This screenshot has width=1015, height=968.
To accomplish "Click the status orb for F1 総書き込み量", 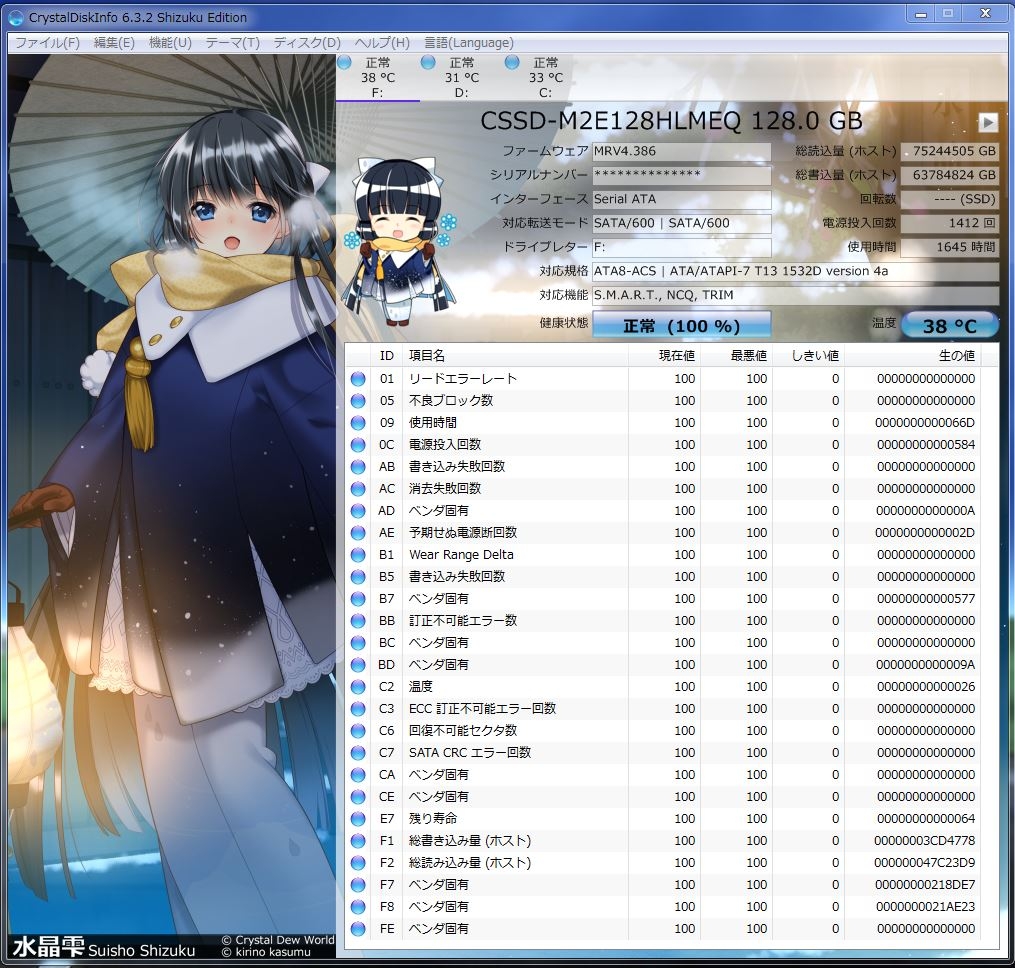I will [358, 841].
